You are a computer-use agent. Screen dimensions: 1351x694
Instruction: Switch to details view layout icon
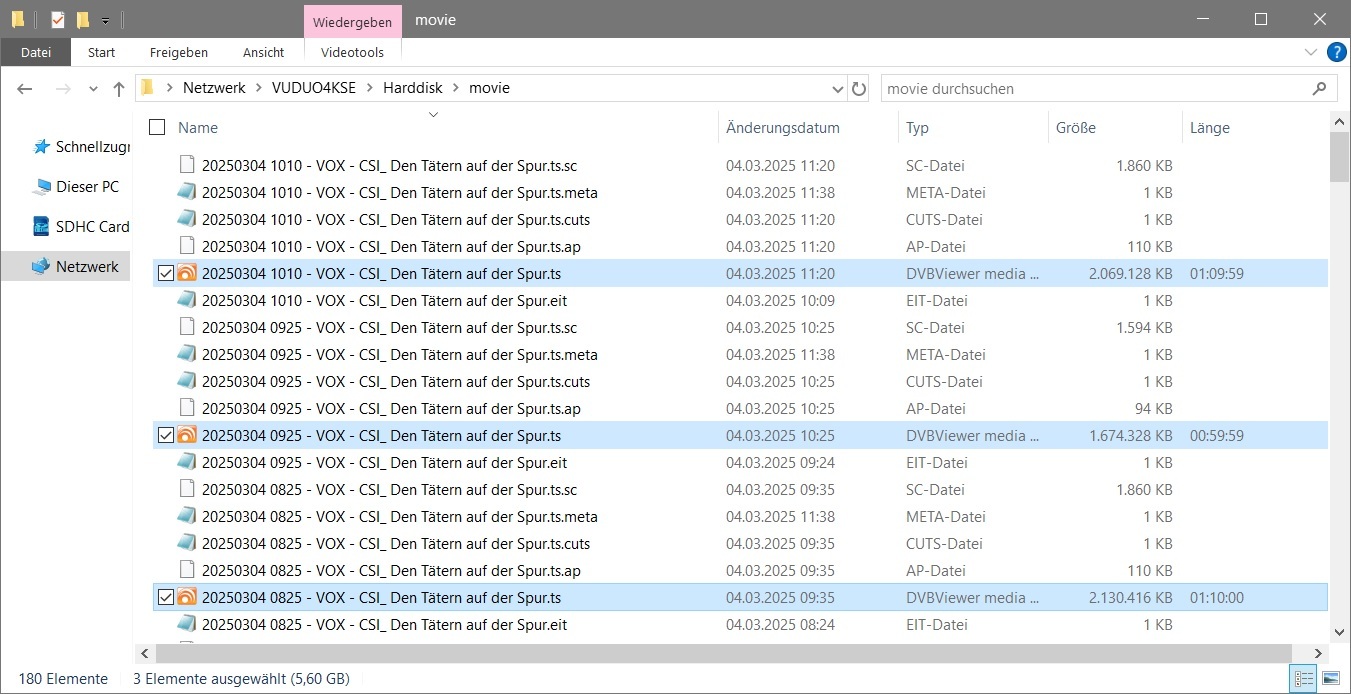coord(1304,679)
